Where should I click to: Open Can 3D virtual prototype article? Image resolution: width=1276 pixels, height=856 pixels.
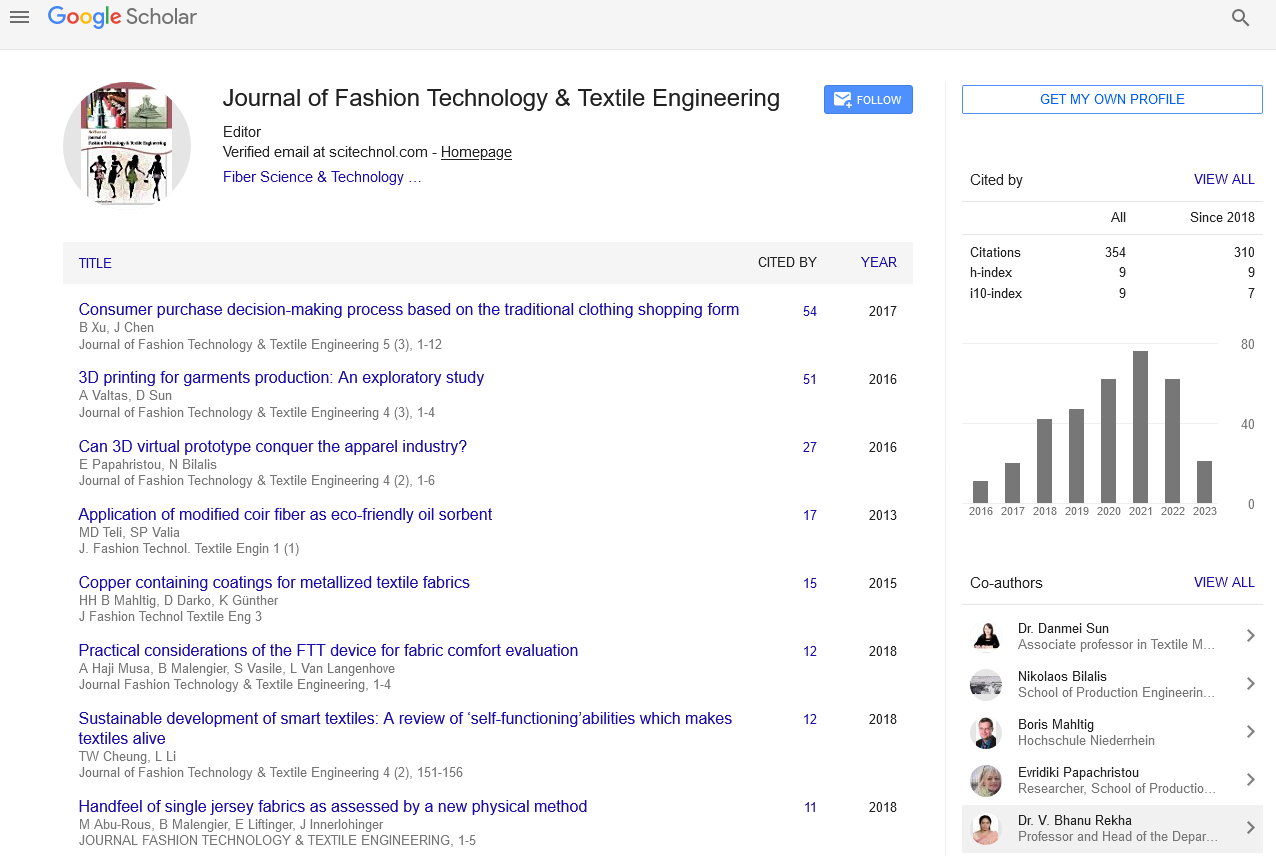[x=273, y=446]
